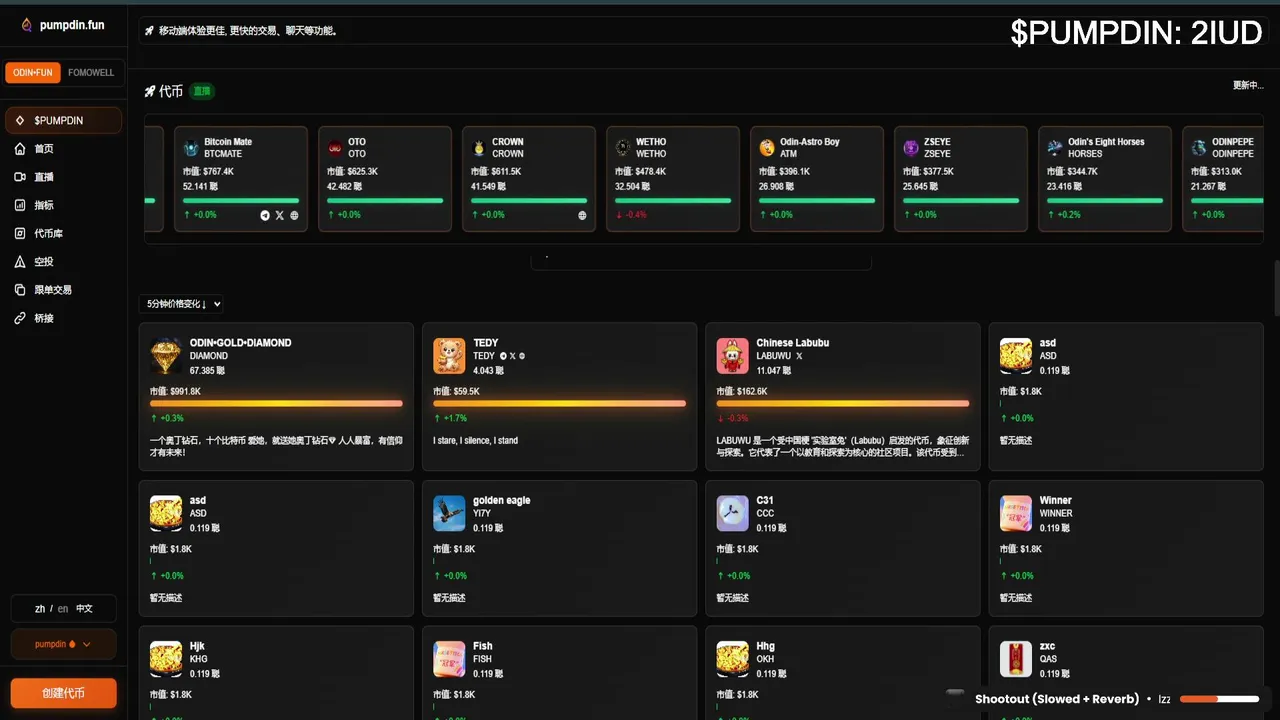Click the camera icon beside 直播

pyautogui.click(x=20, y=176)
